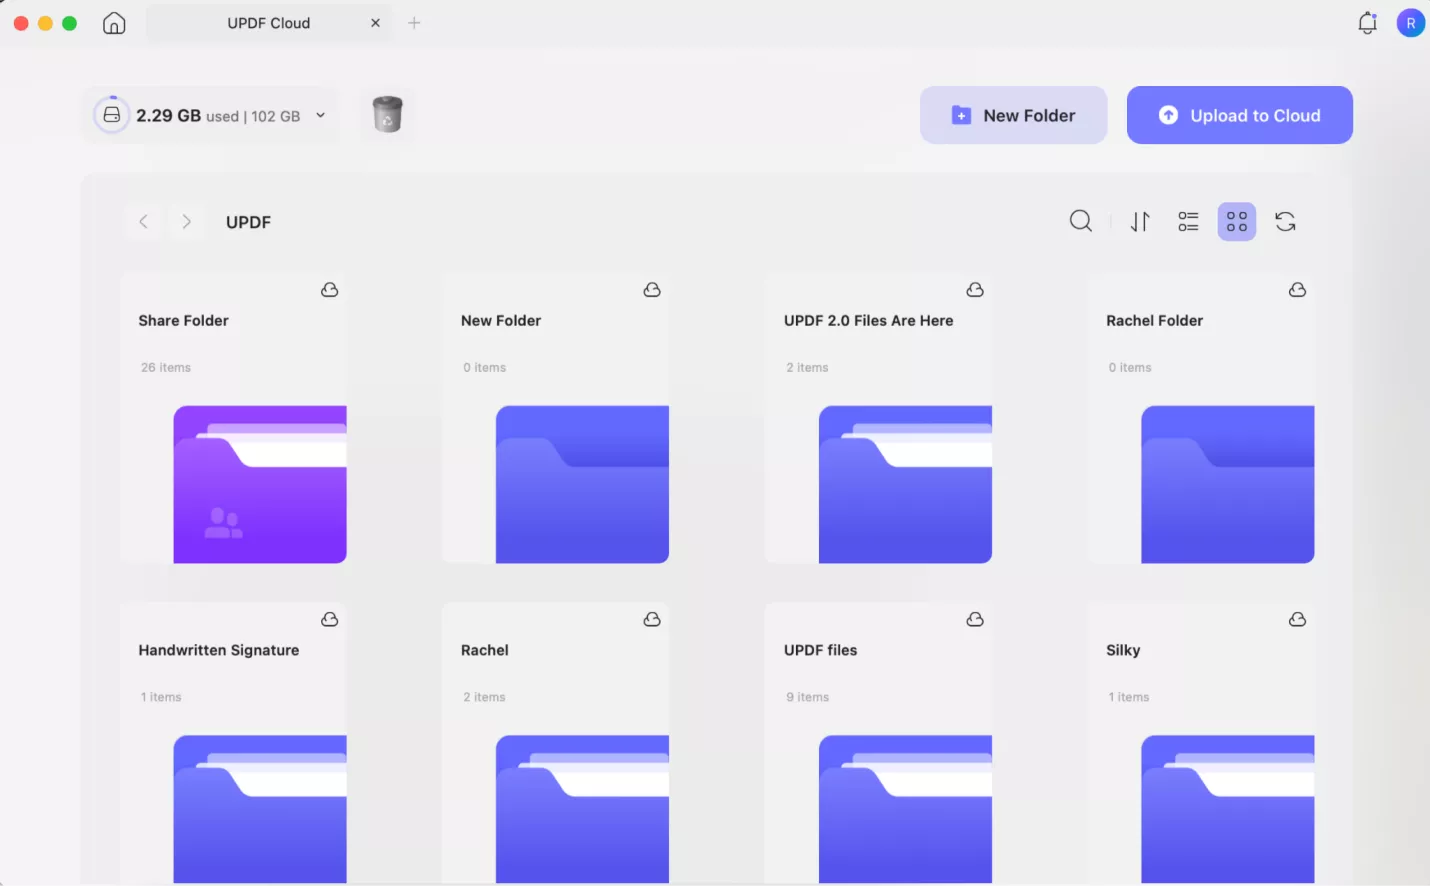This screenshot has height=886, width=1430.
Task: Click the New Folder button
Action: click(1013, 115)
